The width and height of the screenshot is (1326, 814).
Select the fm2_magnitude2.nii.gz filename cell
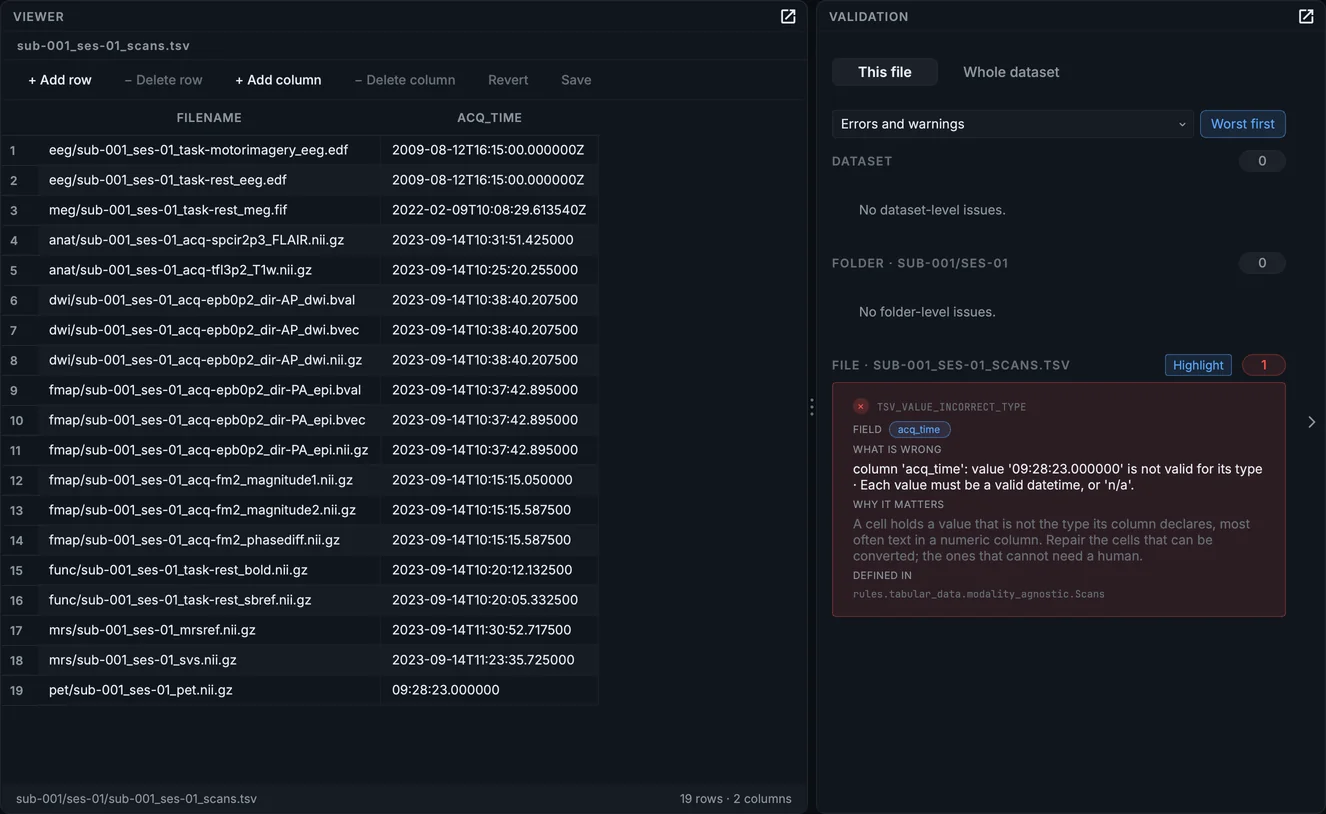(209, 510)
